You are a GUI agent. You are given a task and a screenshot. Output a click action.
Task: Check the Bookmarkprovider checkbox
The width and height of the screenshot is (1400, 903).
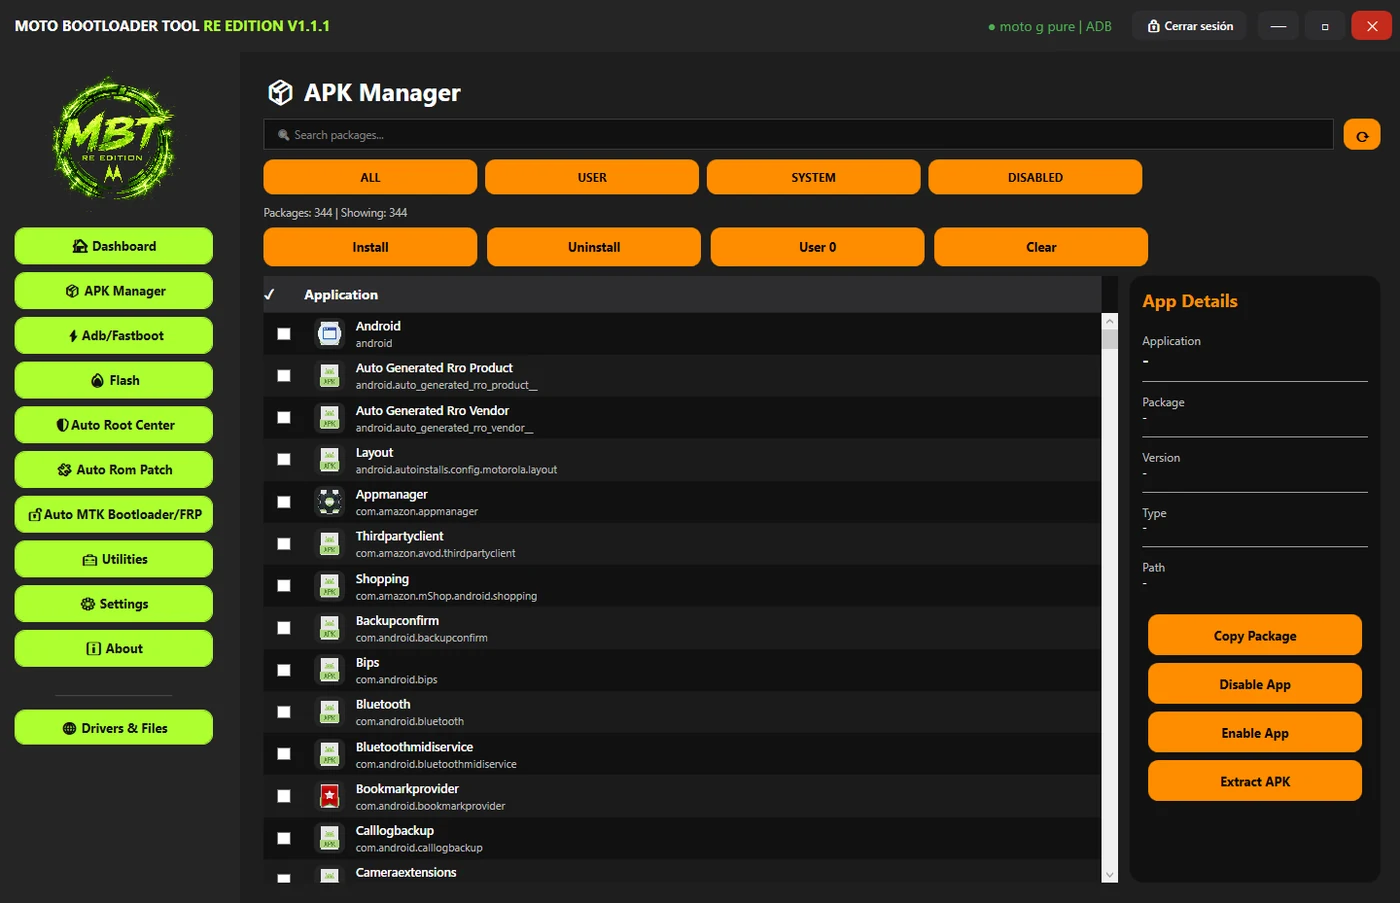pos(284,796)
